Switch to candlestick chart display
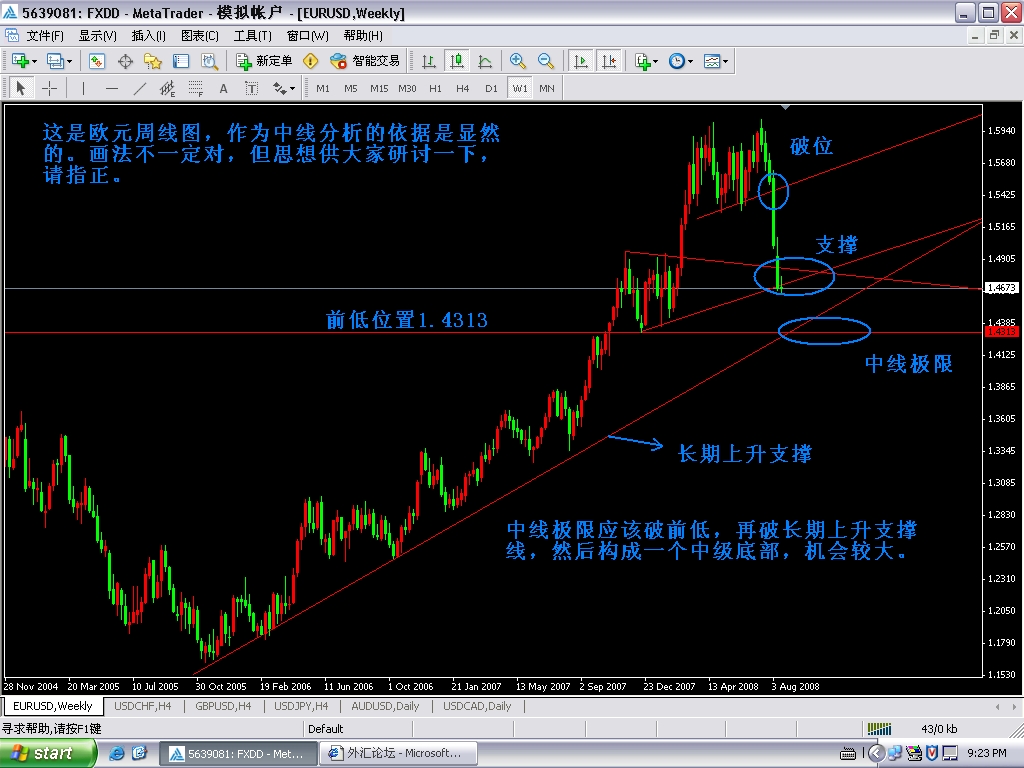 (x=456, y=61)
